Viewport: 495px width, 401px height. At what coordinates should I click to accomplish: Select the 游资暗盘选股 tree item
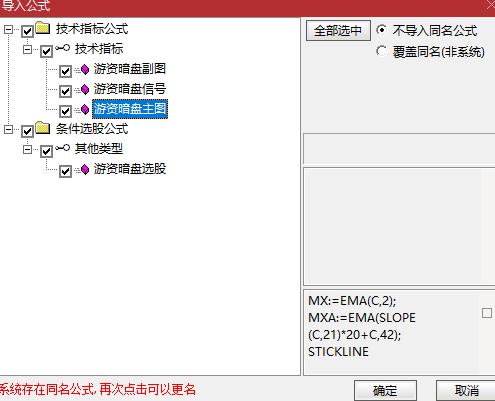[x=130, y=169]
